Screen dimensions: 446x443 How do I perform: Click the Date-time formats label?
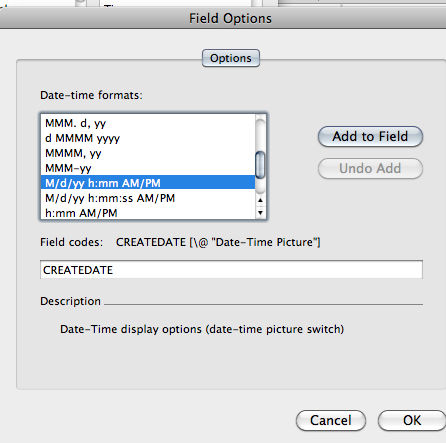(91, 95)
